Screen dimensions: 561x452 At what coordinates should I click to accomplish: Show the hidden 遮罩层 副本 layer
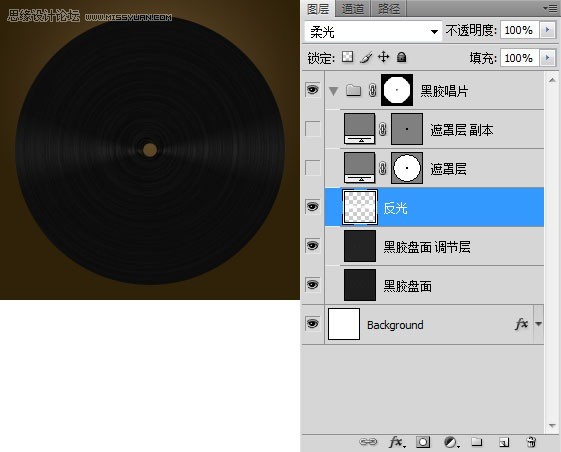[312, 129]
